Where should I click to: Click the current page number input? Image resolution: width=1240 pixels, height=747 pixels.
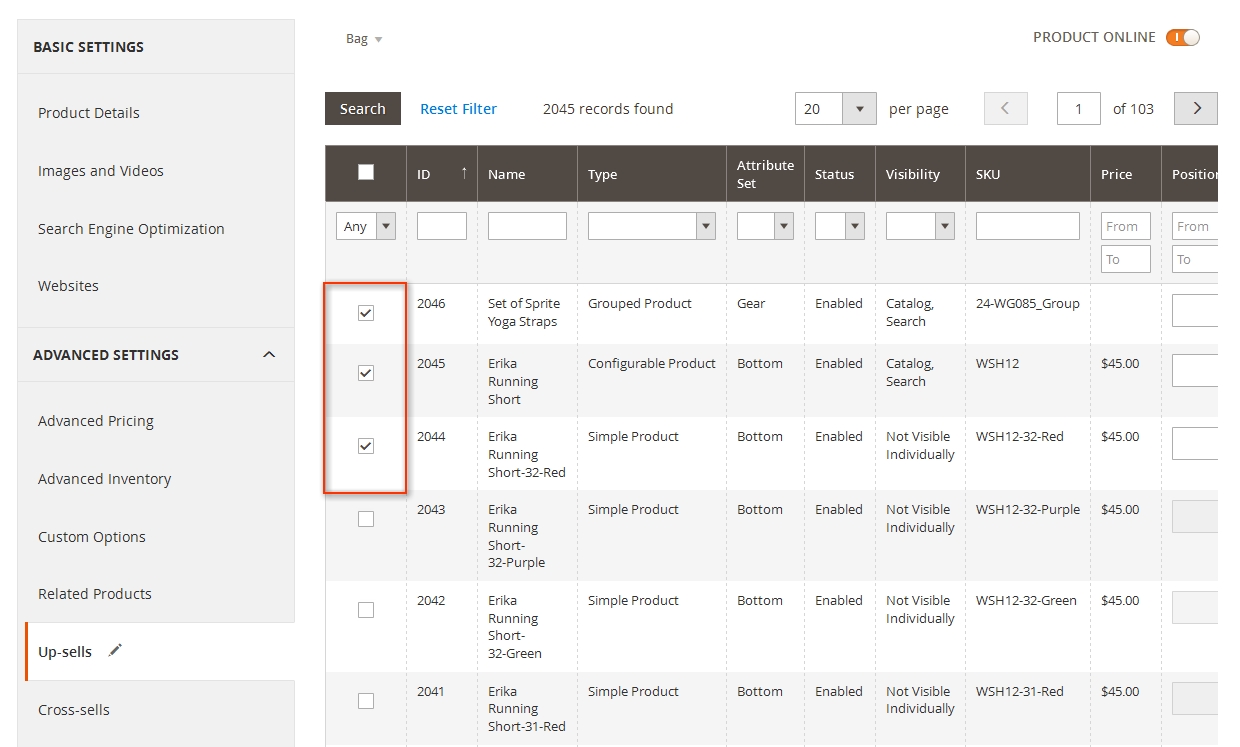click(1078, 108)
